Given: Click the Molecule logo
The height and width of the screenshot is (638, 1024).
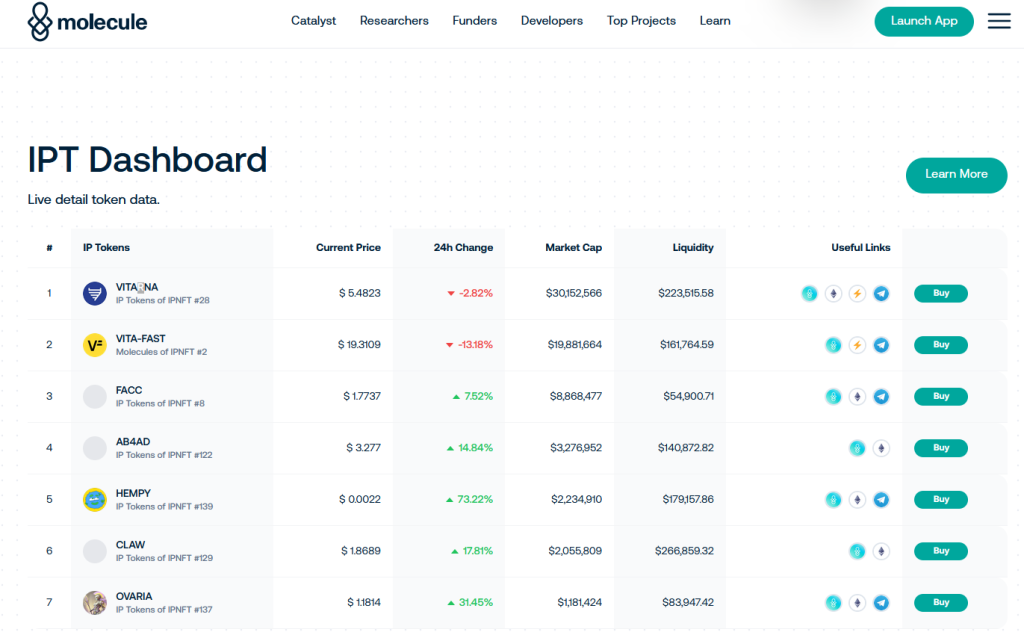Looking at the screenshot, I should (x=87, y=22).
